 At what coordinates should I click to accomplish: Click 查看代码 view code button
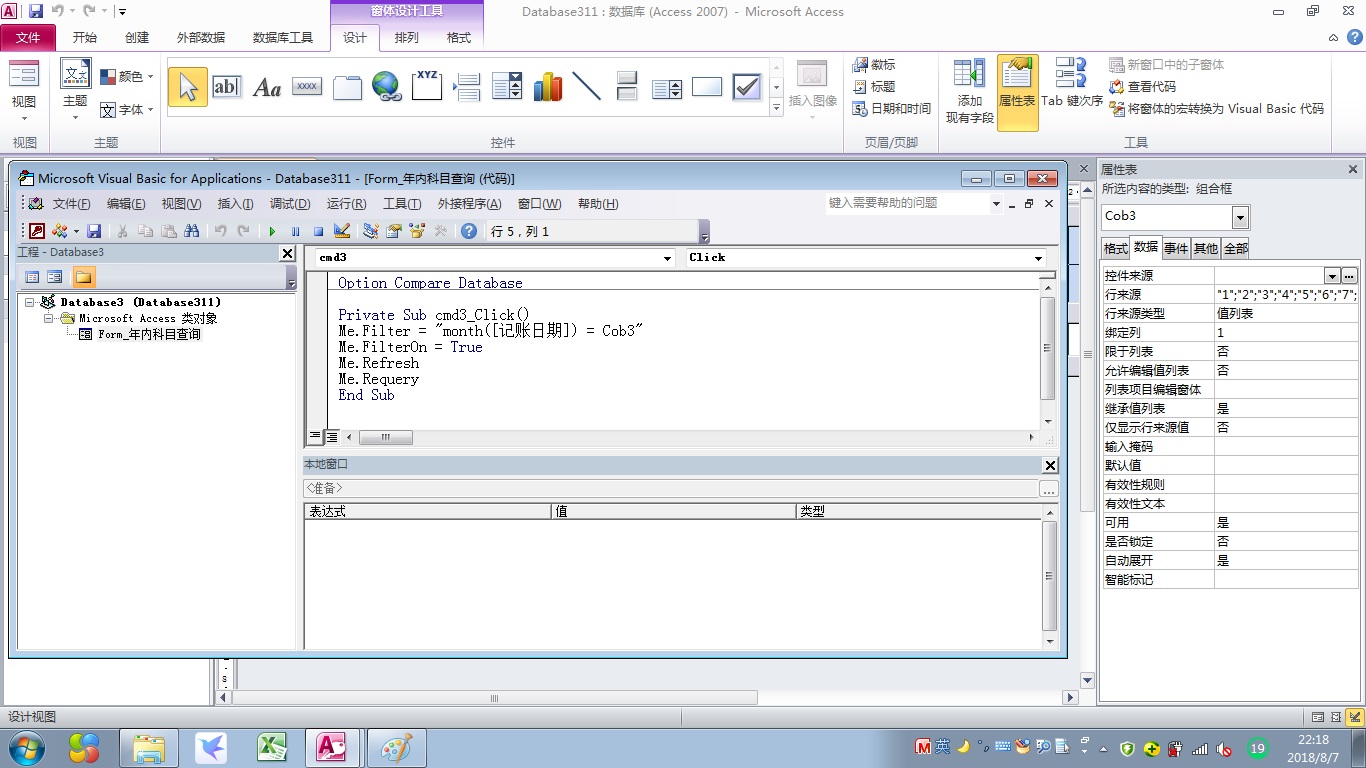[x=1142, y=87]
